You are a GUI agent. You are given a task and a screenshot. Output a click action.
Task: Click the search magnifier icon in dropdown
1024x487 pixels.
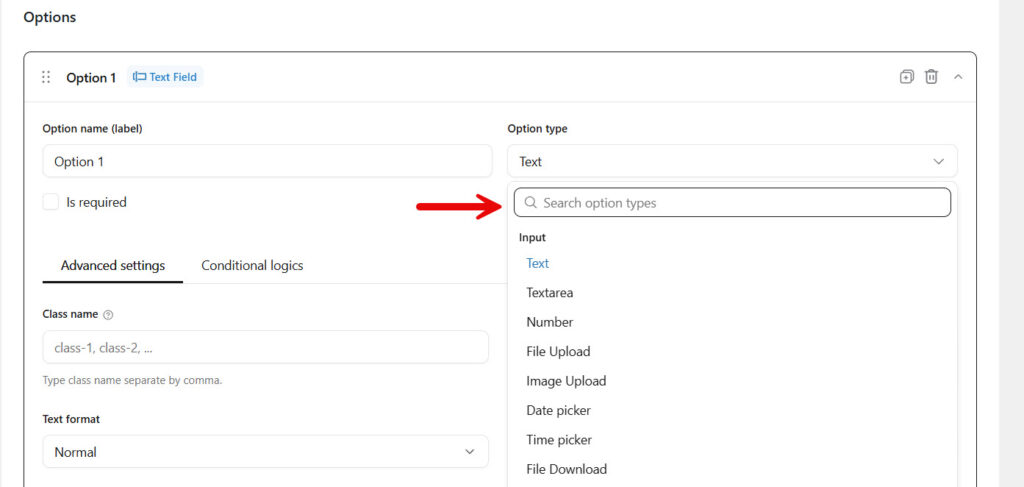pyautogui.click(x=531, y=203)
